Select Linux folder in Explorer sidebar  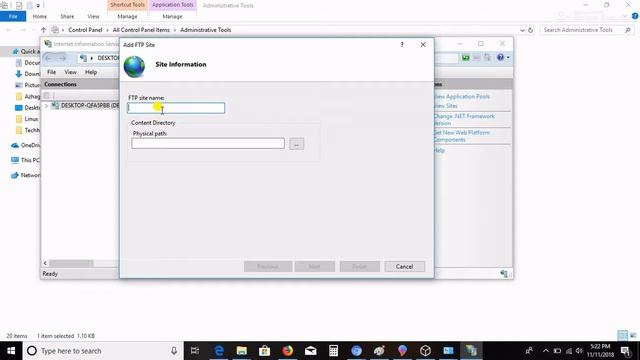coord(27,119)
